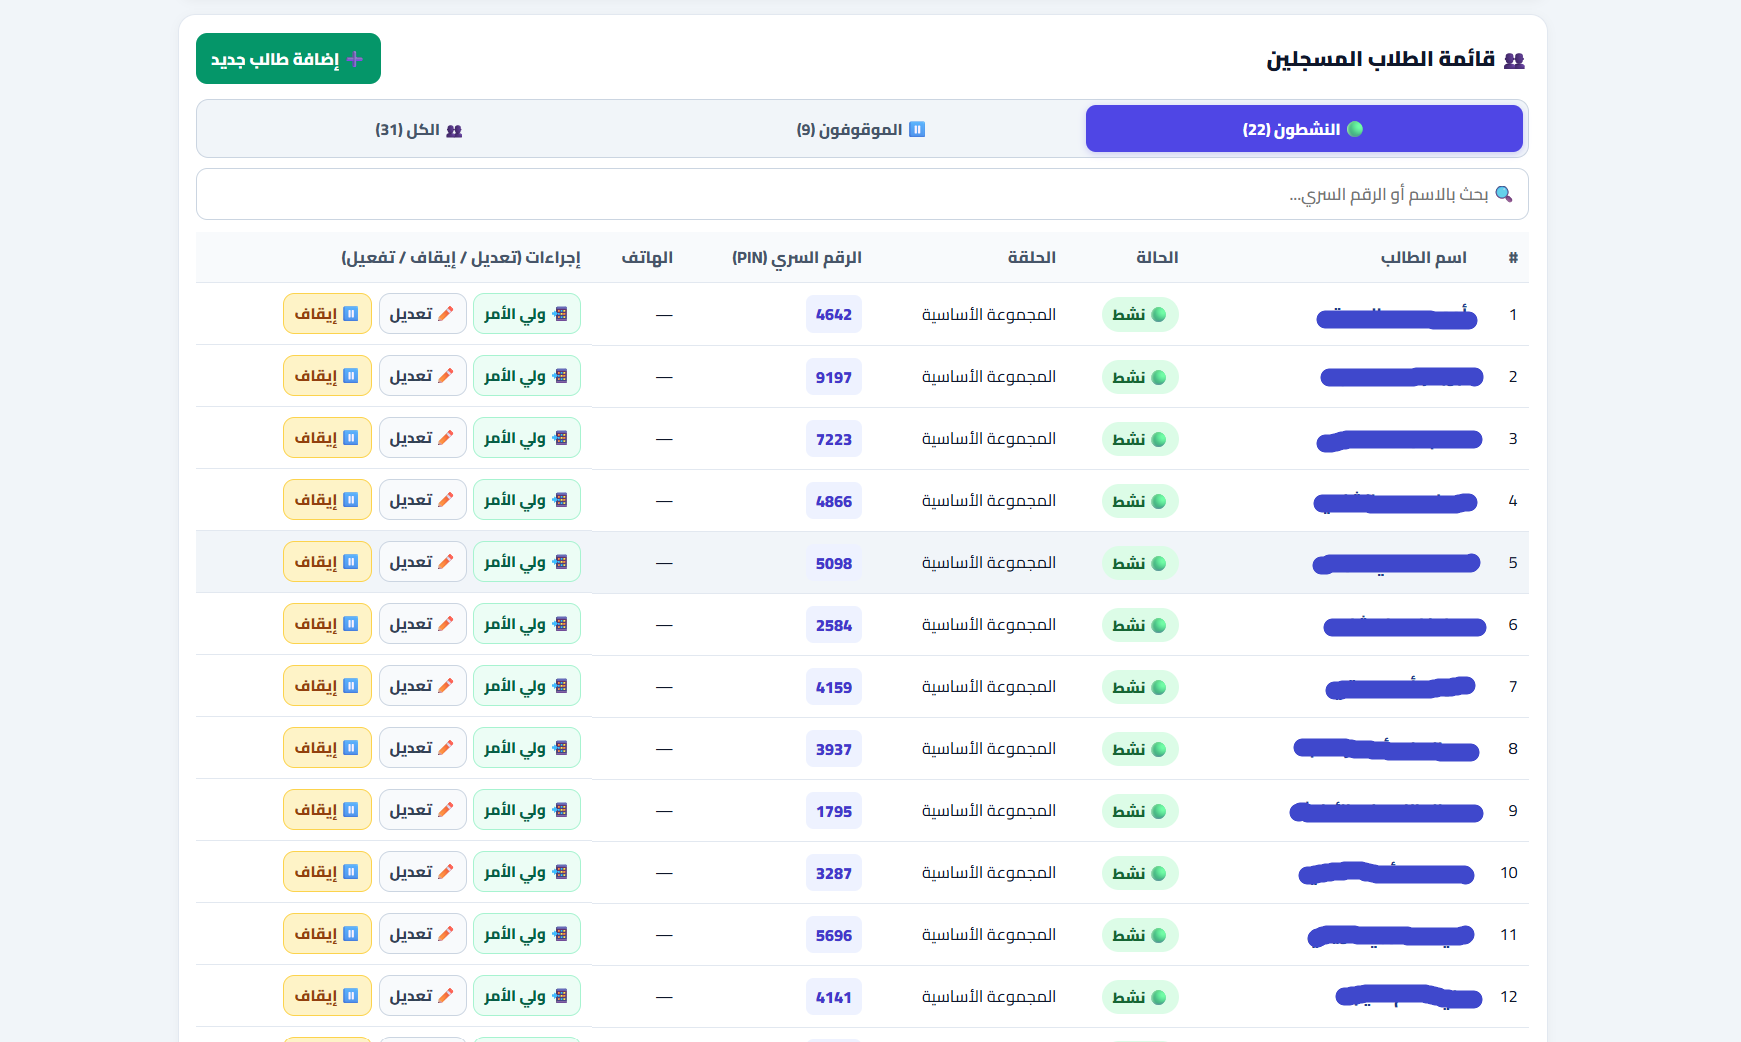Click the student name column header (اسم الطالب)
This screenshot has height=1042, width=1741.
pyautogui.click(x=1424, y=258)
